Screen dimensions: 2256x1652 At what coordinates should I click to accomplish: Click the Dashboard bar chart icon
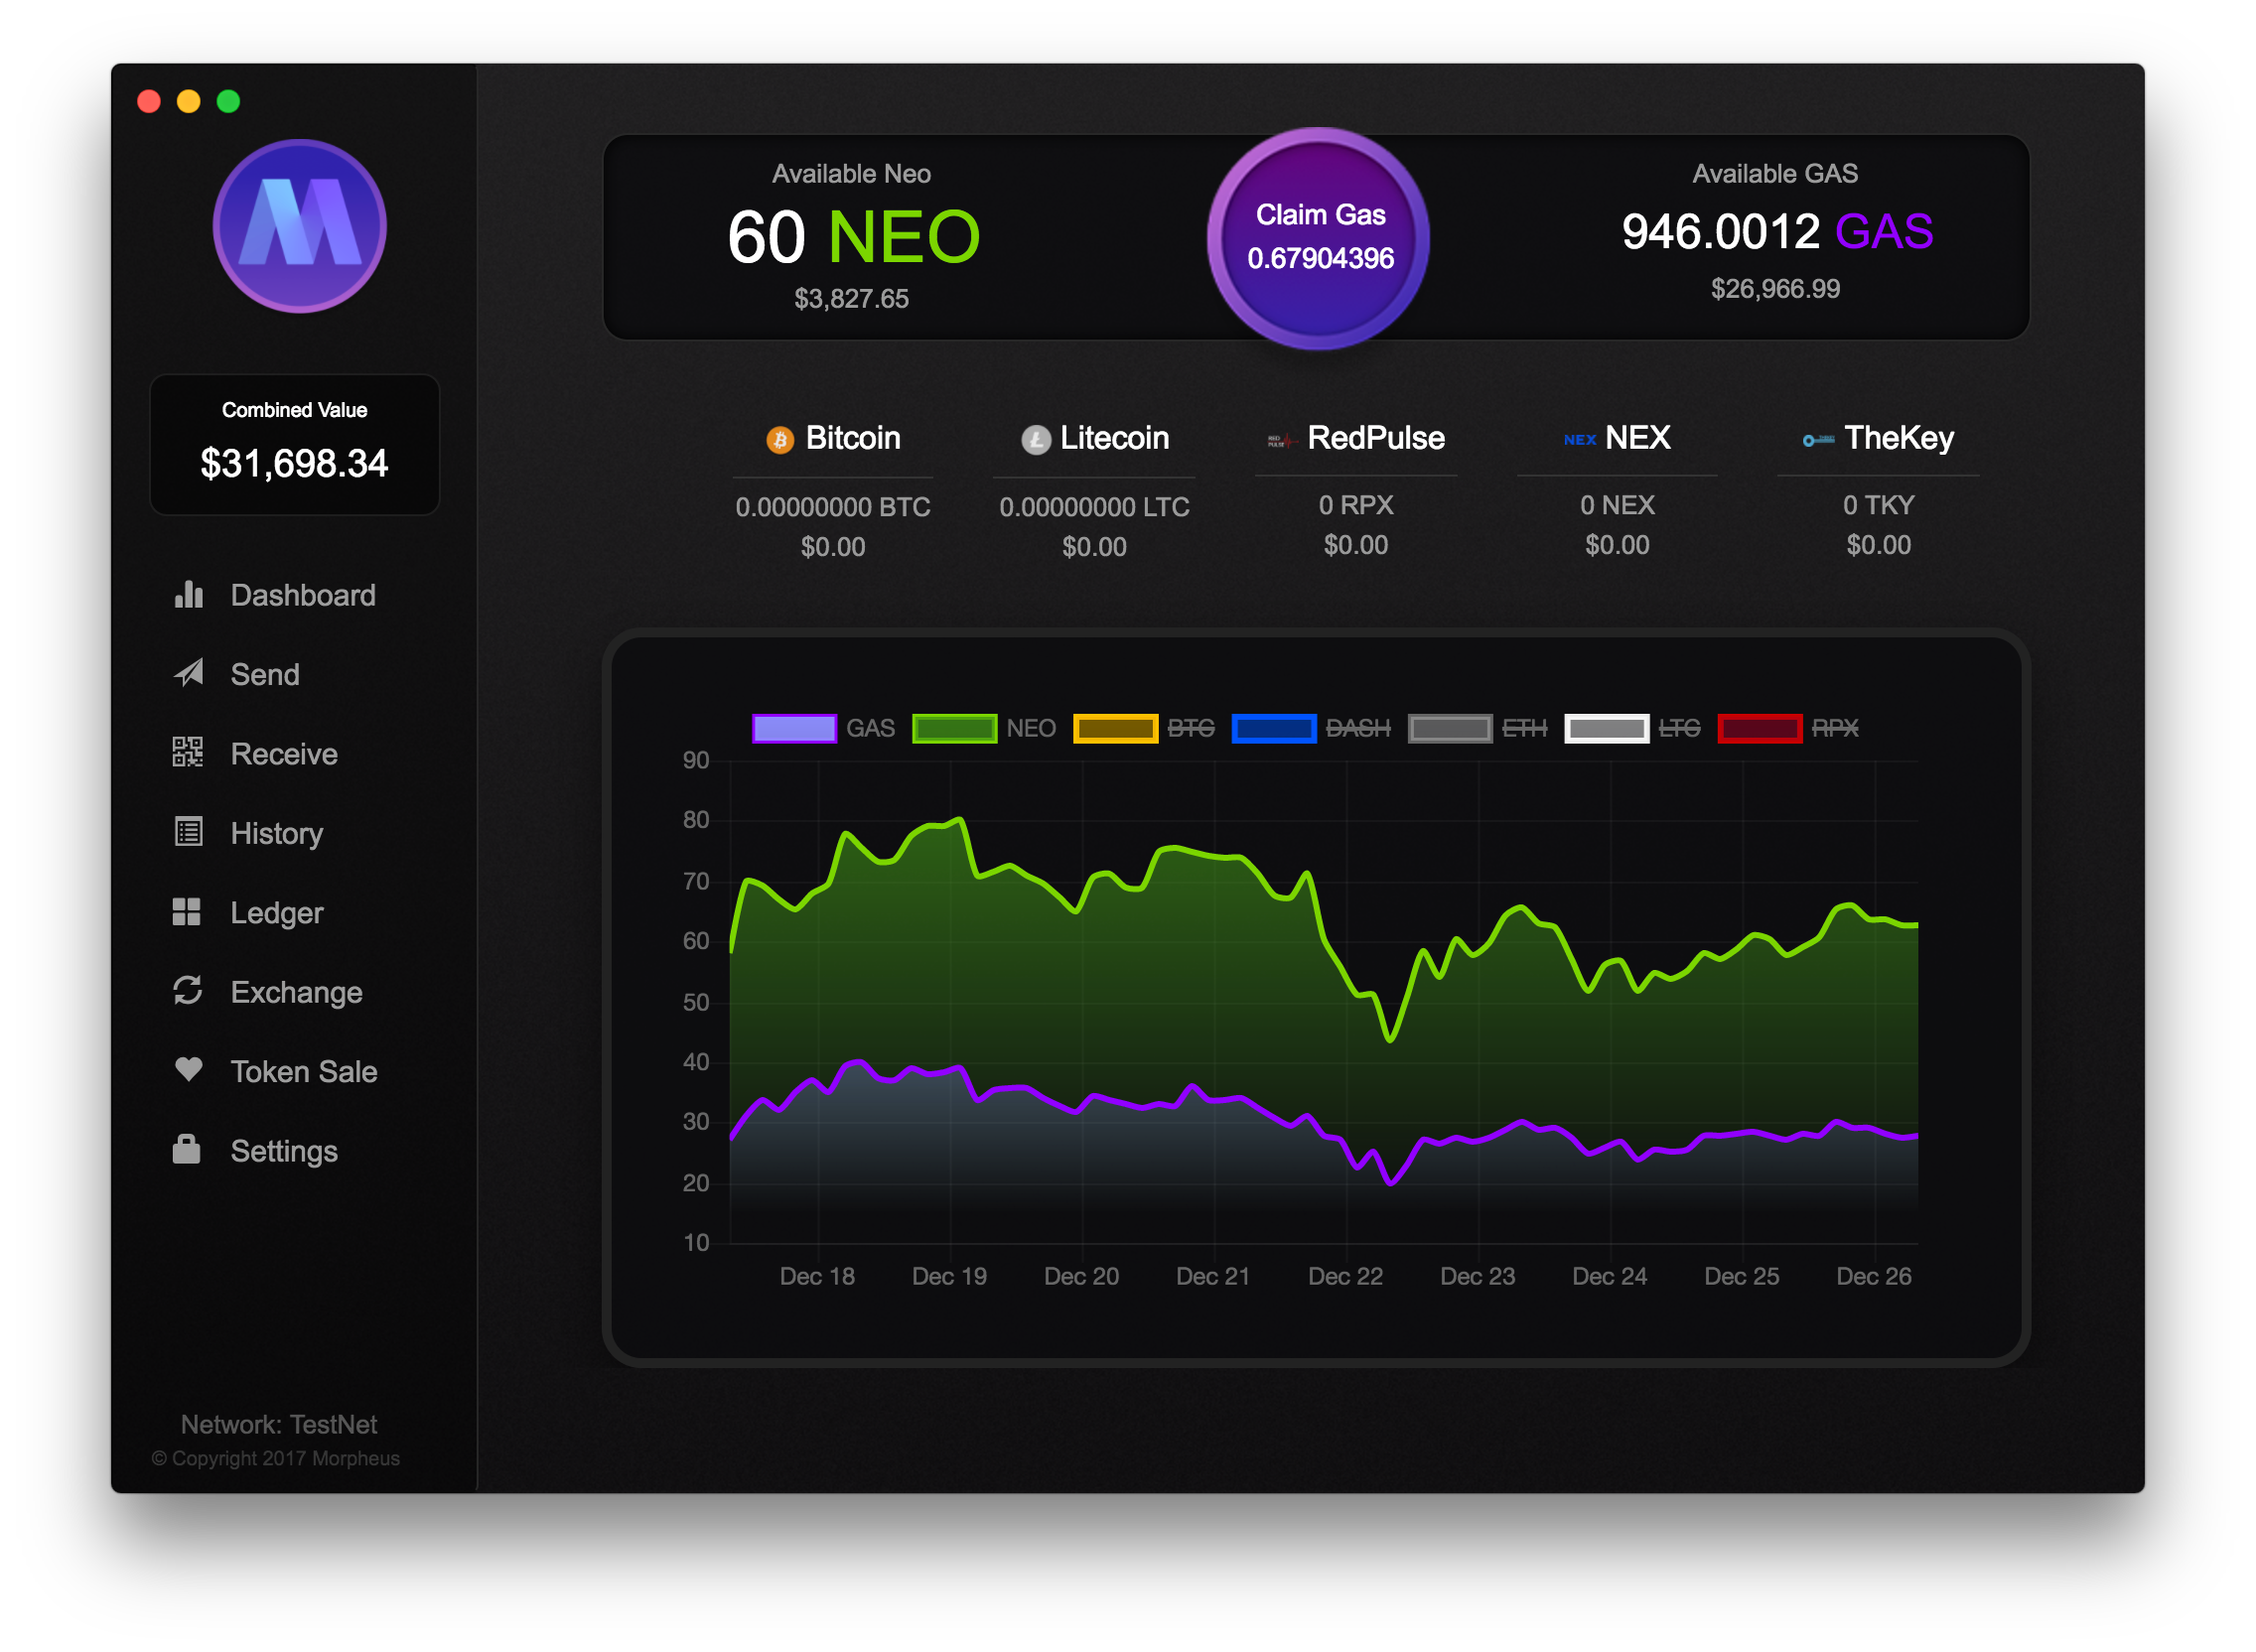click(x=188, y=595)
